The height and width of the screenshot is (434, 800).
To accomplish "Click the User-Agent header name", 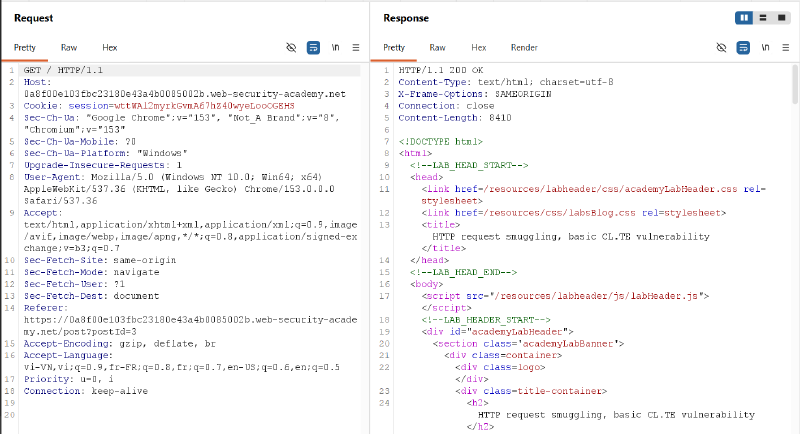I will 55,177.
